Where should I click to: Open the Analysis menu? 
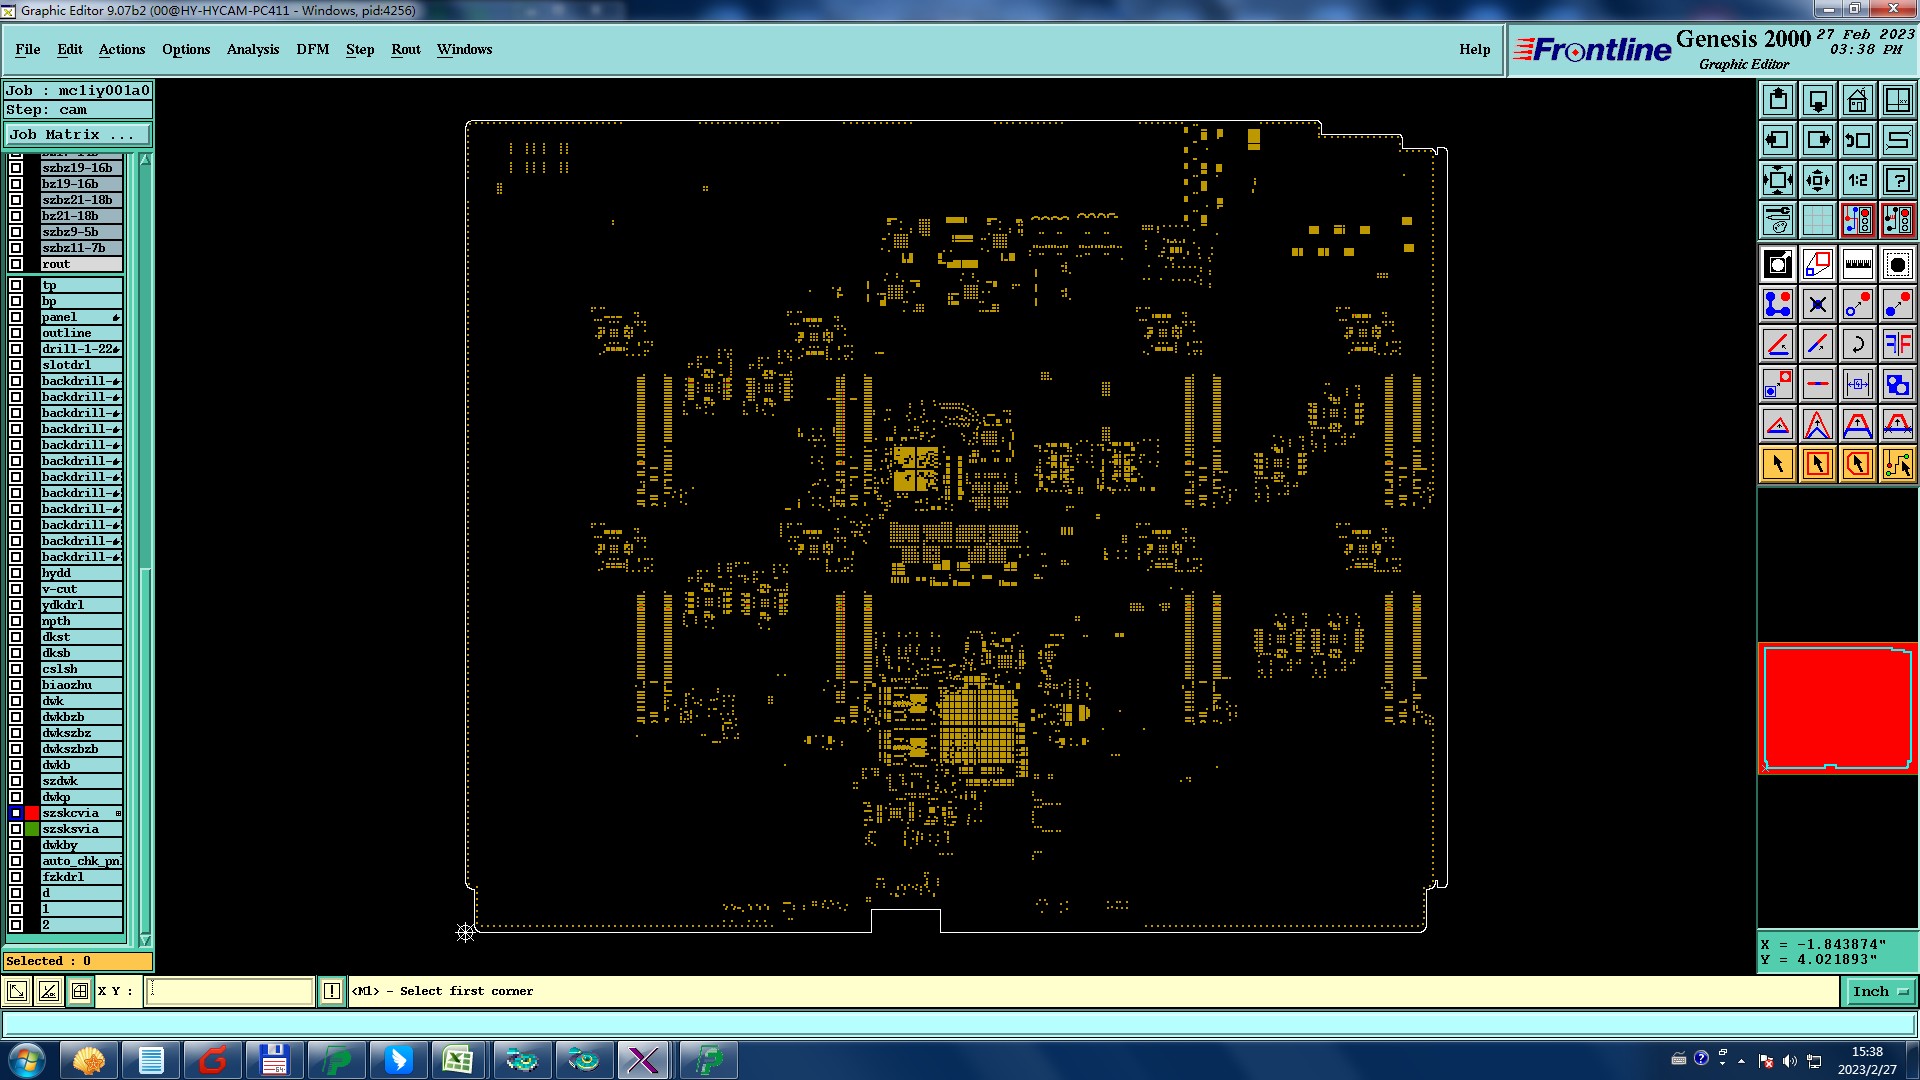(253, 49)
